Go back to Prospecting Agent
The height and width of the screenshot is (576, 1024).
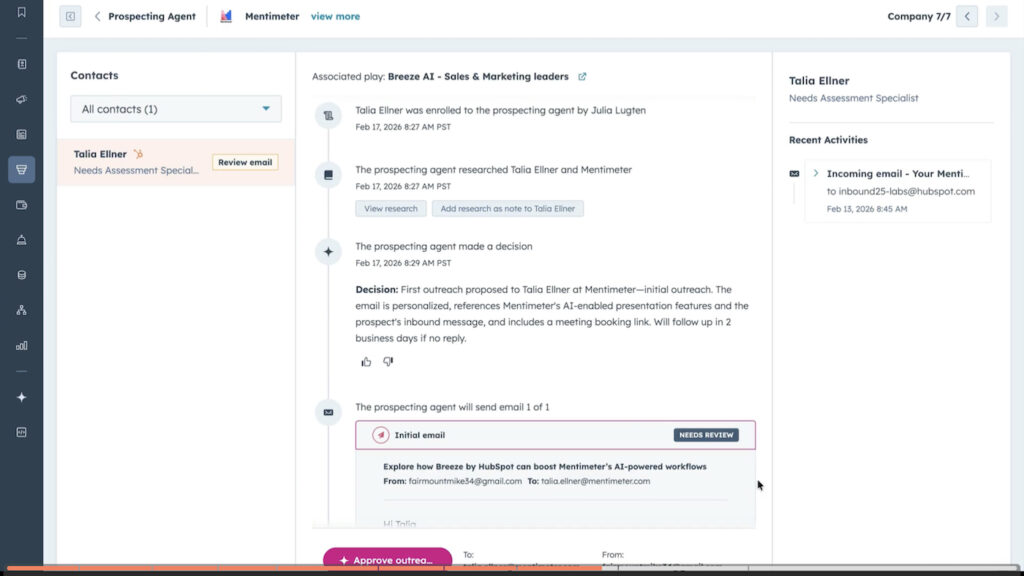[145, 16]
